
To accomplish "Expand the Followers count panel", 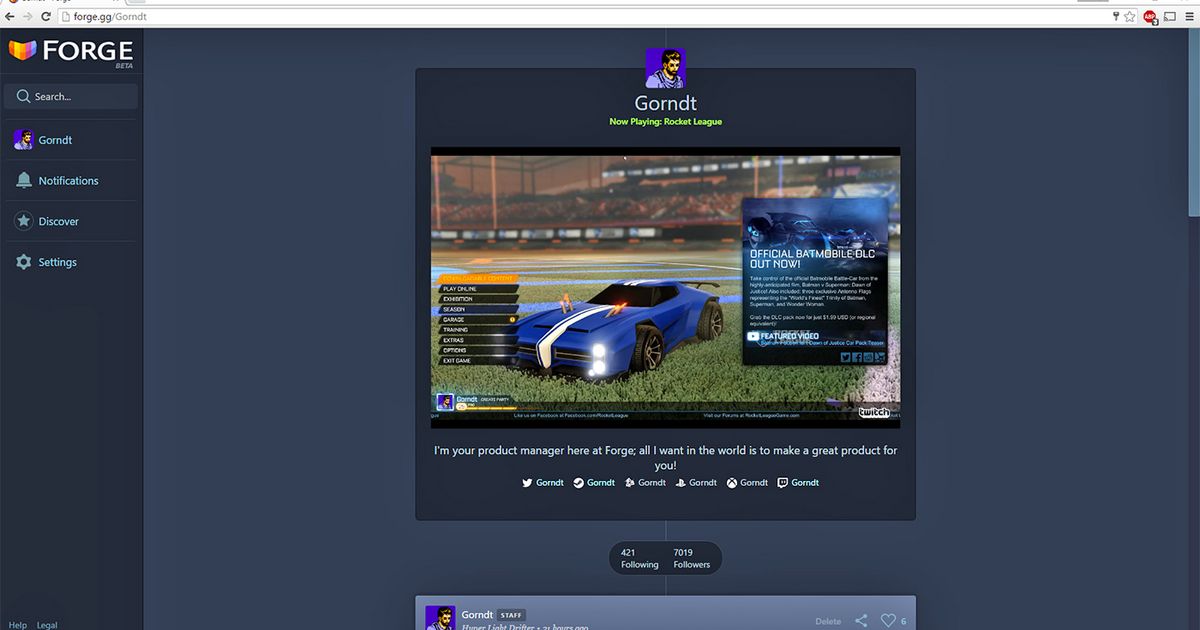I will [692, 557].
